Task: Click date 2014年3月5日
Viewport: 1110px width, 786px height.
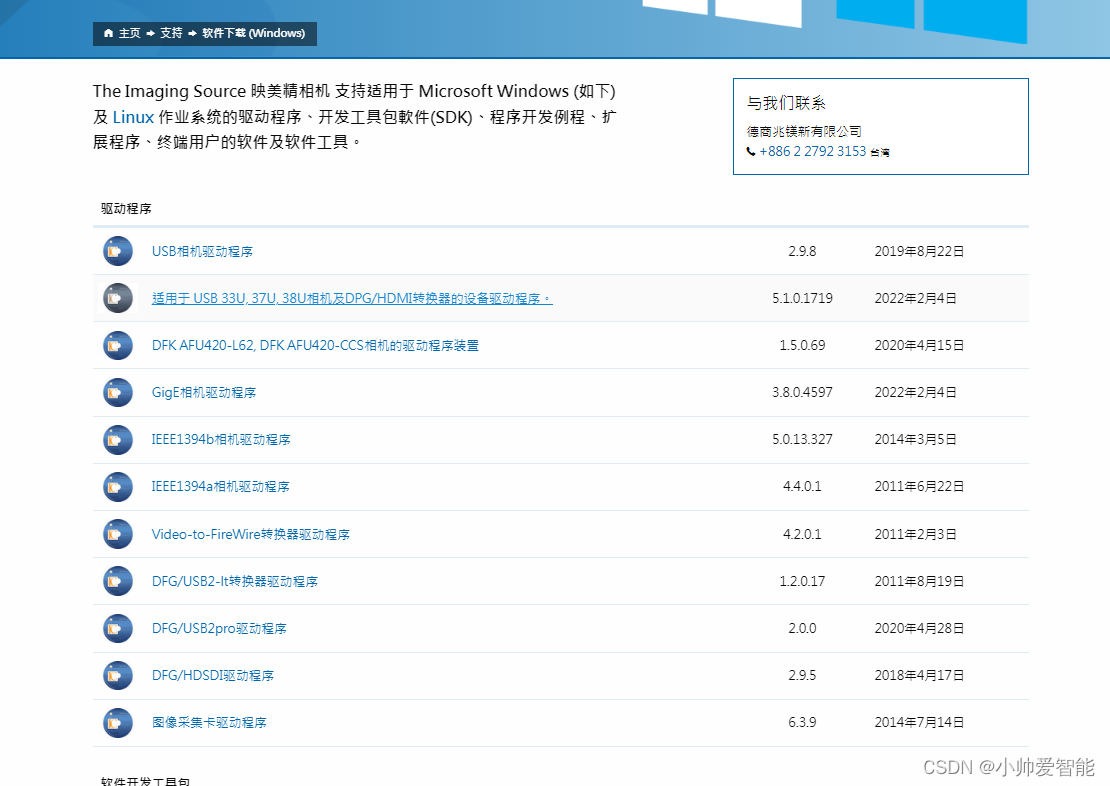Action: click(x=915, y=440)
